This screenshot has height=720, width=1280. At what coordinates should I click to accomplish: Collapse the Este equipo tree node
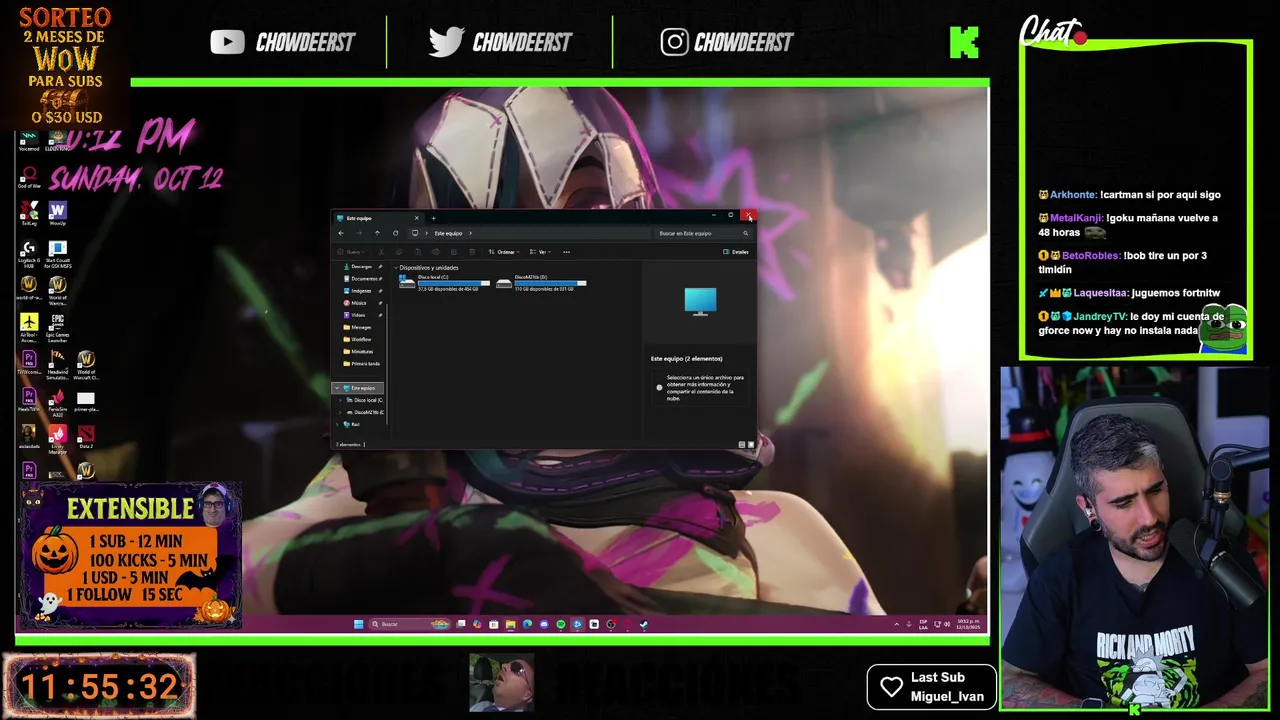(x=337, y=388)
